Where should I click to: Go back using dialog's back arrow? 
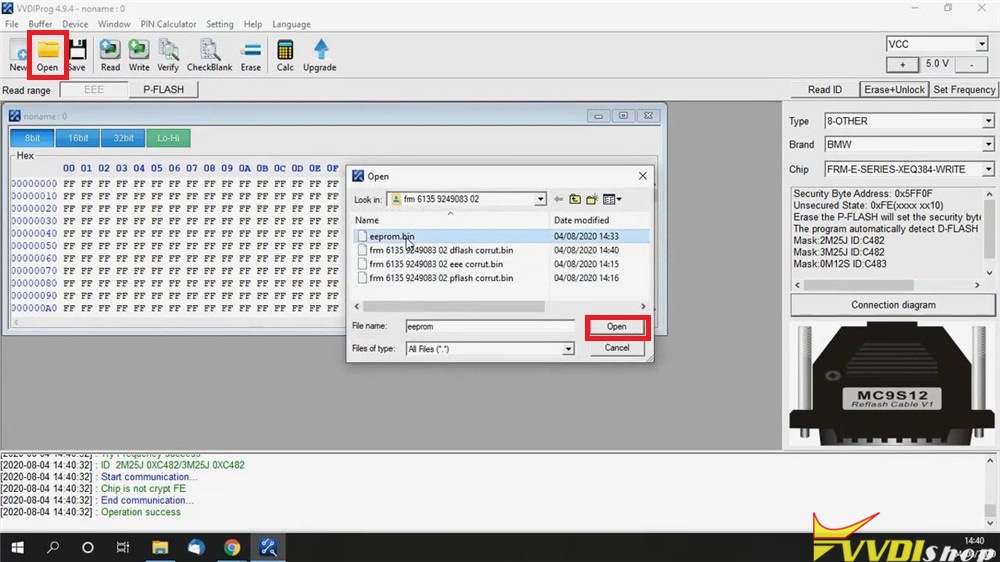pos(558,200)
